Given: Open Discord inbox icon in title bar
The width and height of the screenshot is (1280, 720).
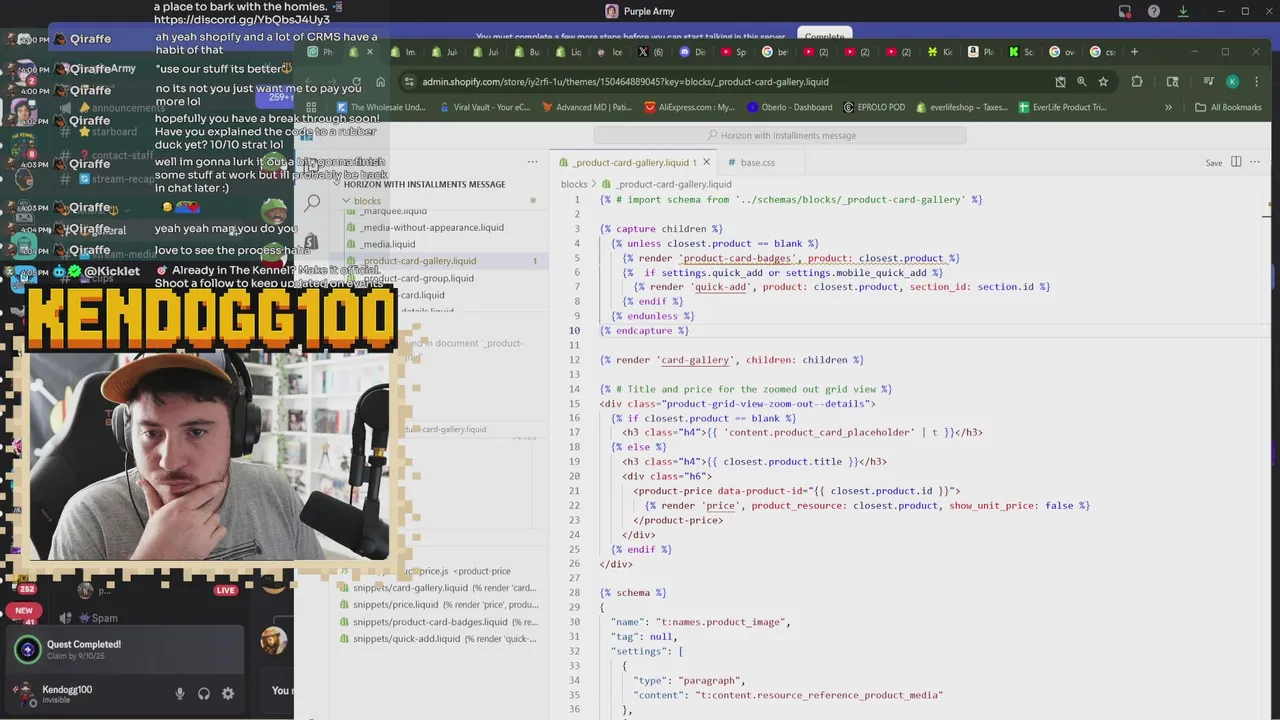Looking at the screenshot, I should [x=1125, y=11].
